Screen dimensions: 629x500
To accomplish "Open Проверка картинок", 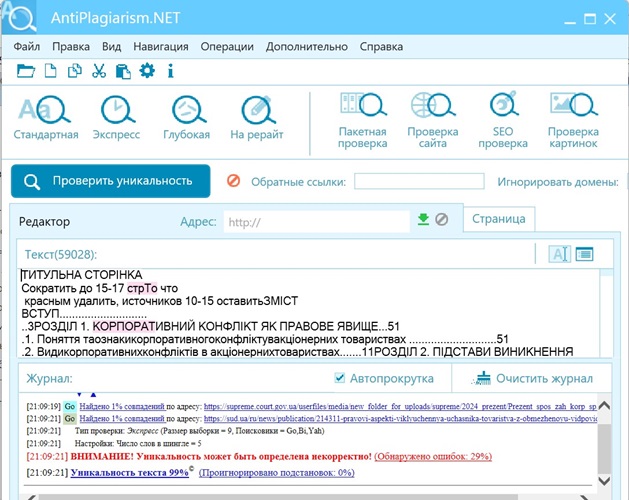I will [x=573, y=120].
